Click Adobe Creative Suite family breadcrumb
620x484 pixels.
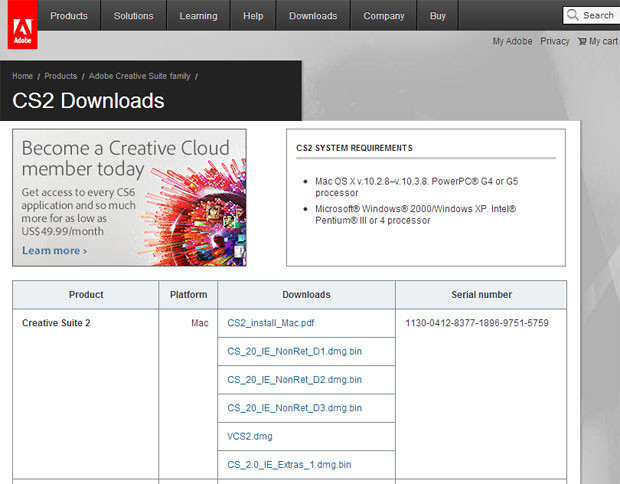pos(140,76)
